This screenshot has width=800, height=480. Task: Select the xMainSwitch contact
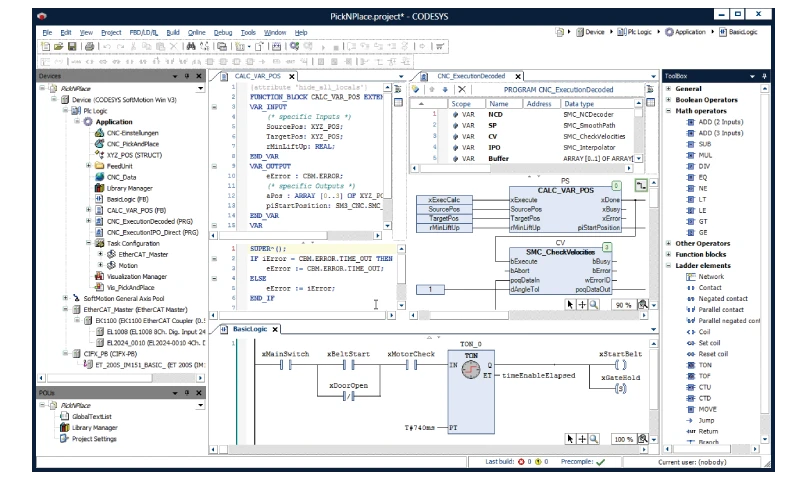click(x=285, y=365)
